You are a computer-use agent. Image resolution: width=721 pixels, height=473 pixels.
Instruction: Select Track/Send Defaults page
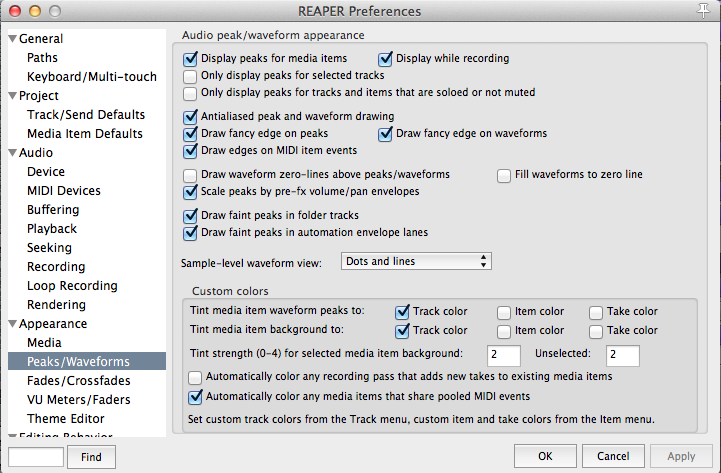click(x=86, y=115)
